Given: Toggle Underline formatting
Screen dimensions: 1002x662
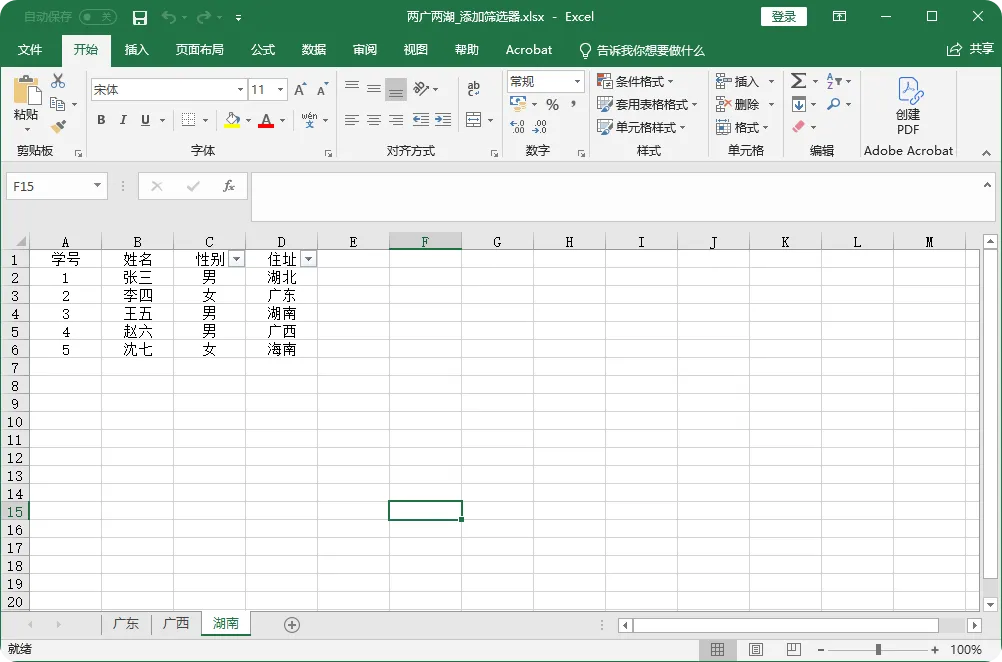Looking at the screenshot, I should (146, 119).
